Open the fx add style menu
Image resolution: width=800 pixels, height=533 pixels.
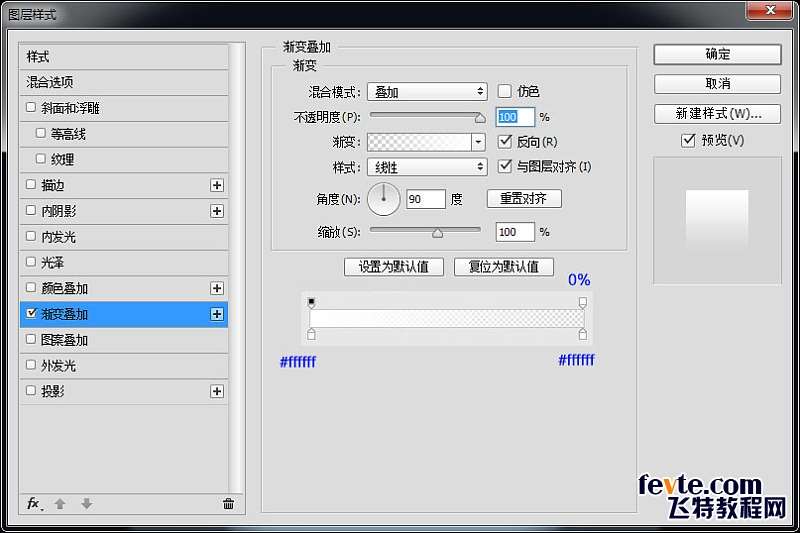[35, 504]
